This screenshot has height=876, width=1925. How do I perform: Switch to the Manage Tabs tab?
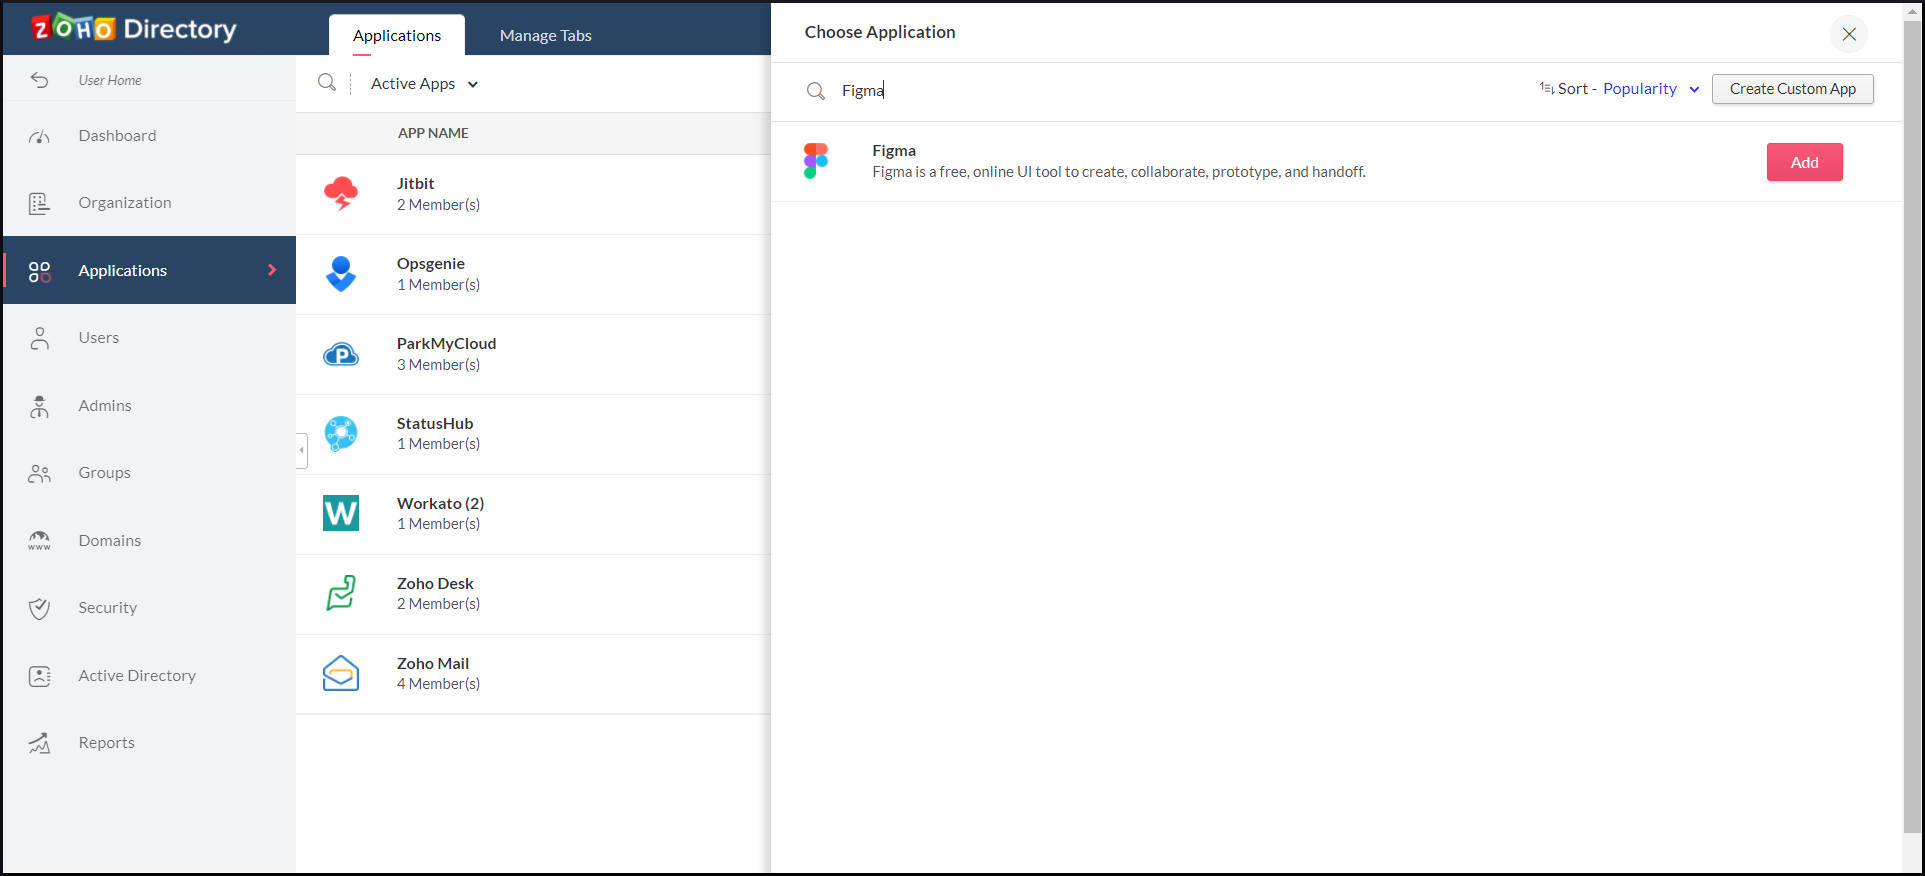pyautogui.click(x=546, y=35)
